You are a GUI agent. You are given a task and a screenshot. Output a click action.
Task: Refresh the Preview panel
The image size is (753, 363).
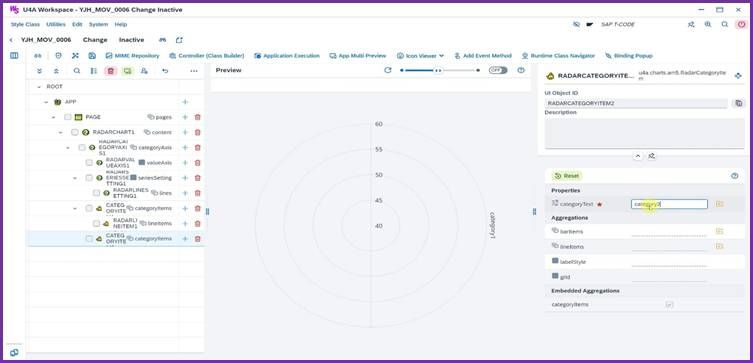[388, 70]
